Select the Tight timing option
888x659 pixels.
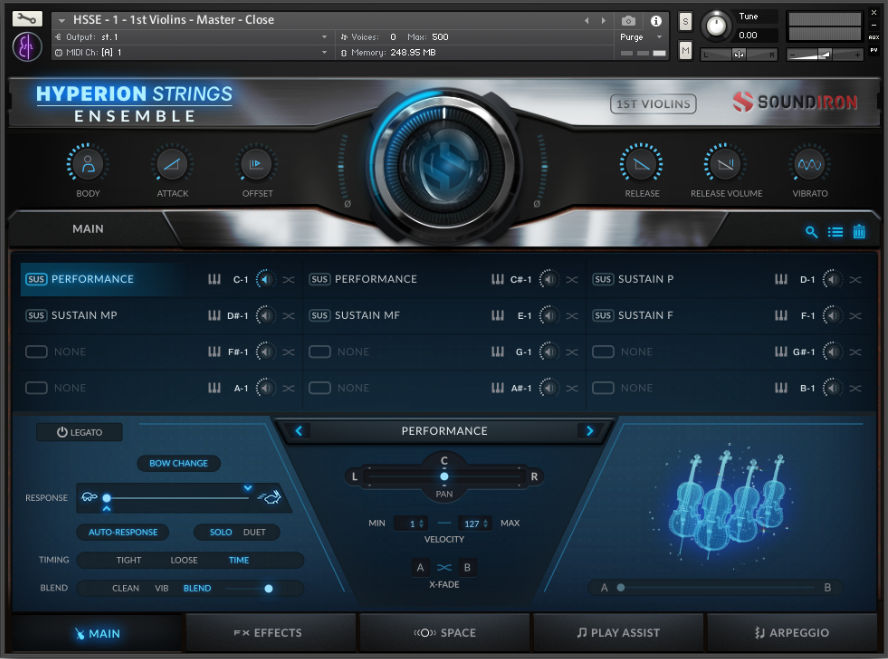click(129, 560)
